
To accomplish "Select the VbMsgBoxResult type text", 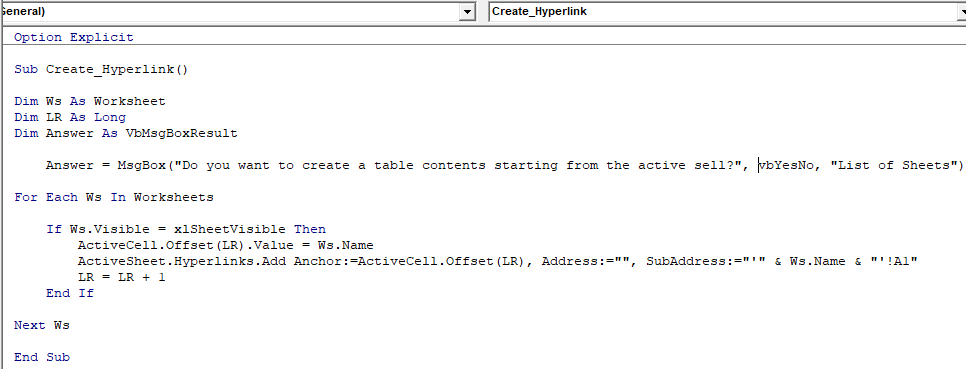I will [182, 133].
